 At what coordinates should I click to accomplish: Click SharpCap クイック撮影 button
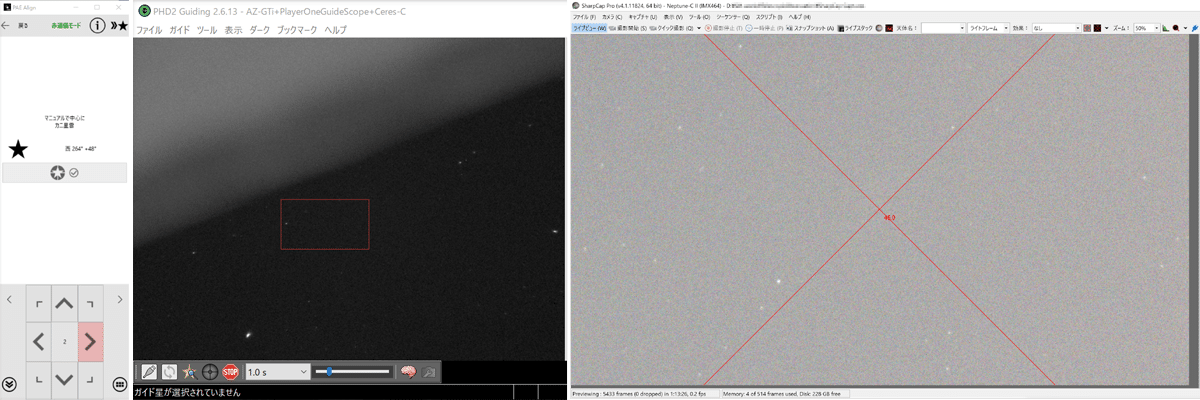point(671,28)
